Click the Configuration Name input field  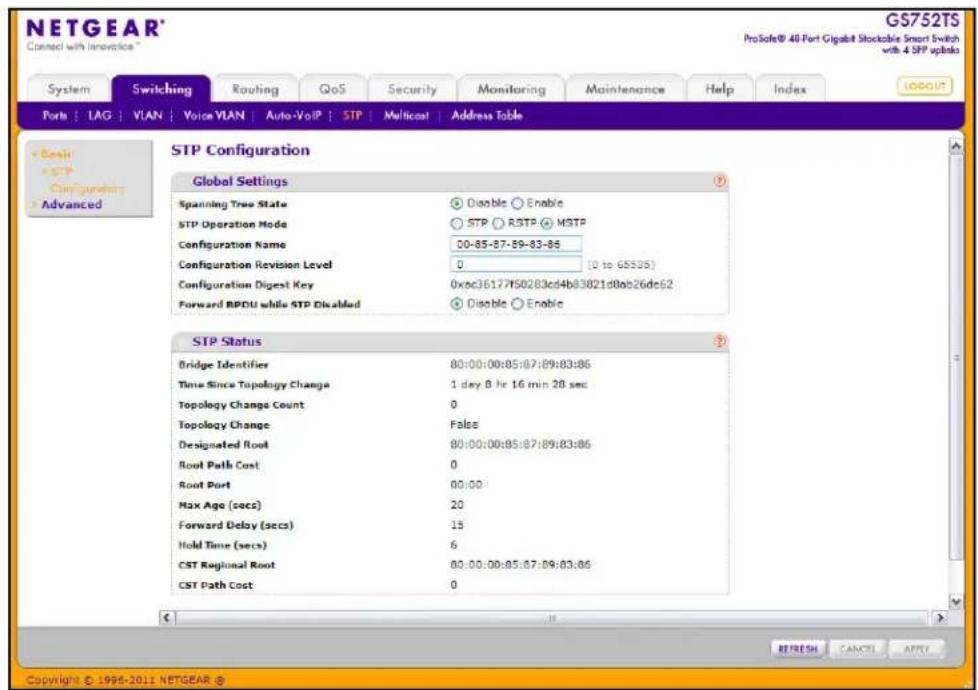click(516, 244)
